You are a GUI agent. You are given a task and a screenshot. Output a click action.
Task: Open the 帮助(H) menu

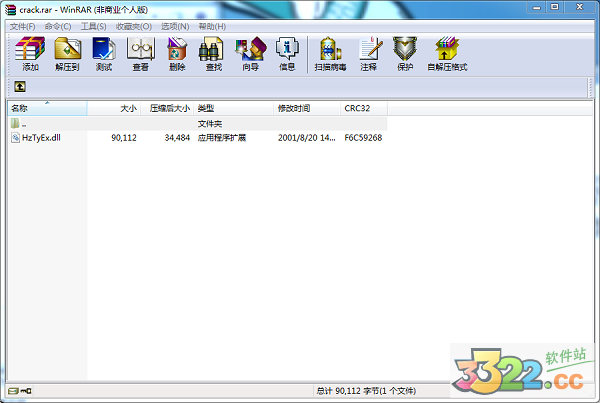click(212, 26)
